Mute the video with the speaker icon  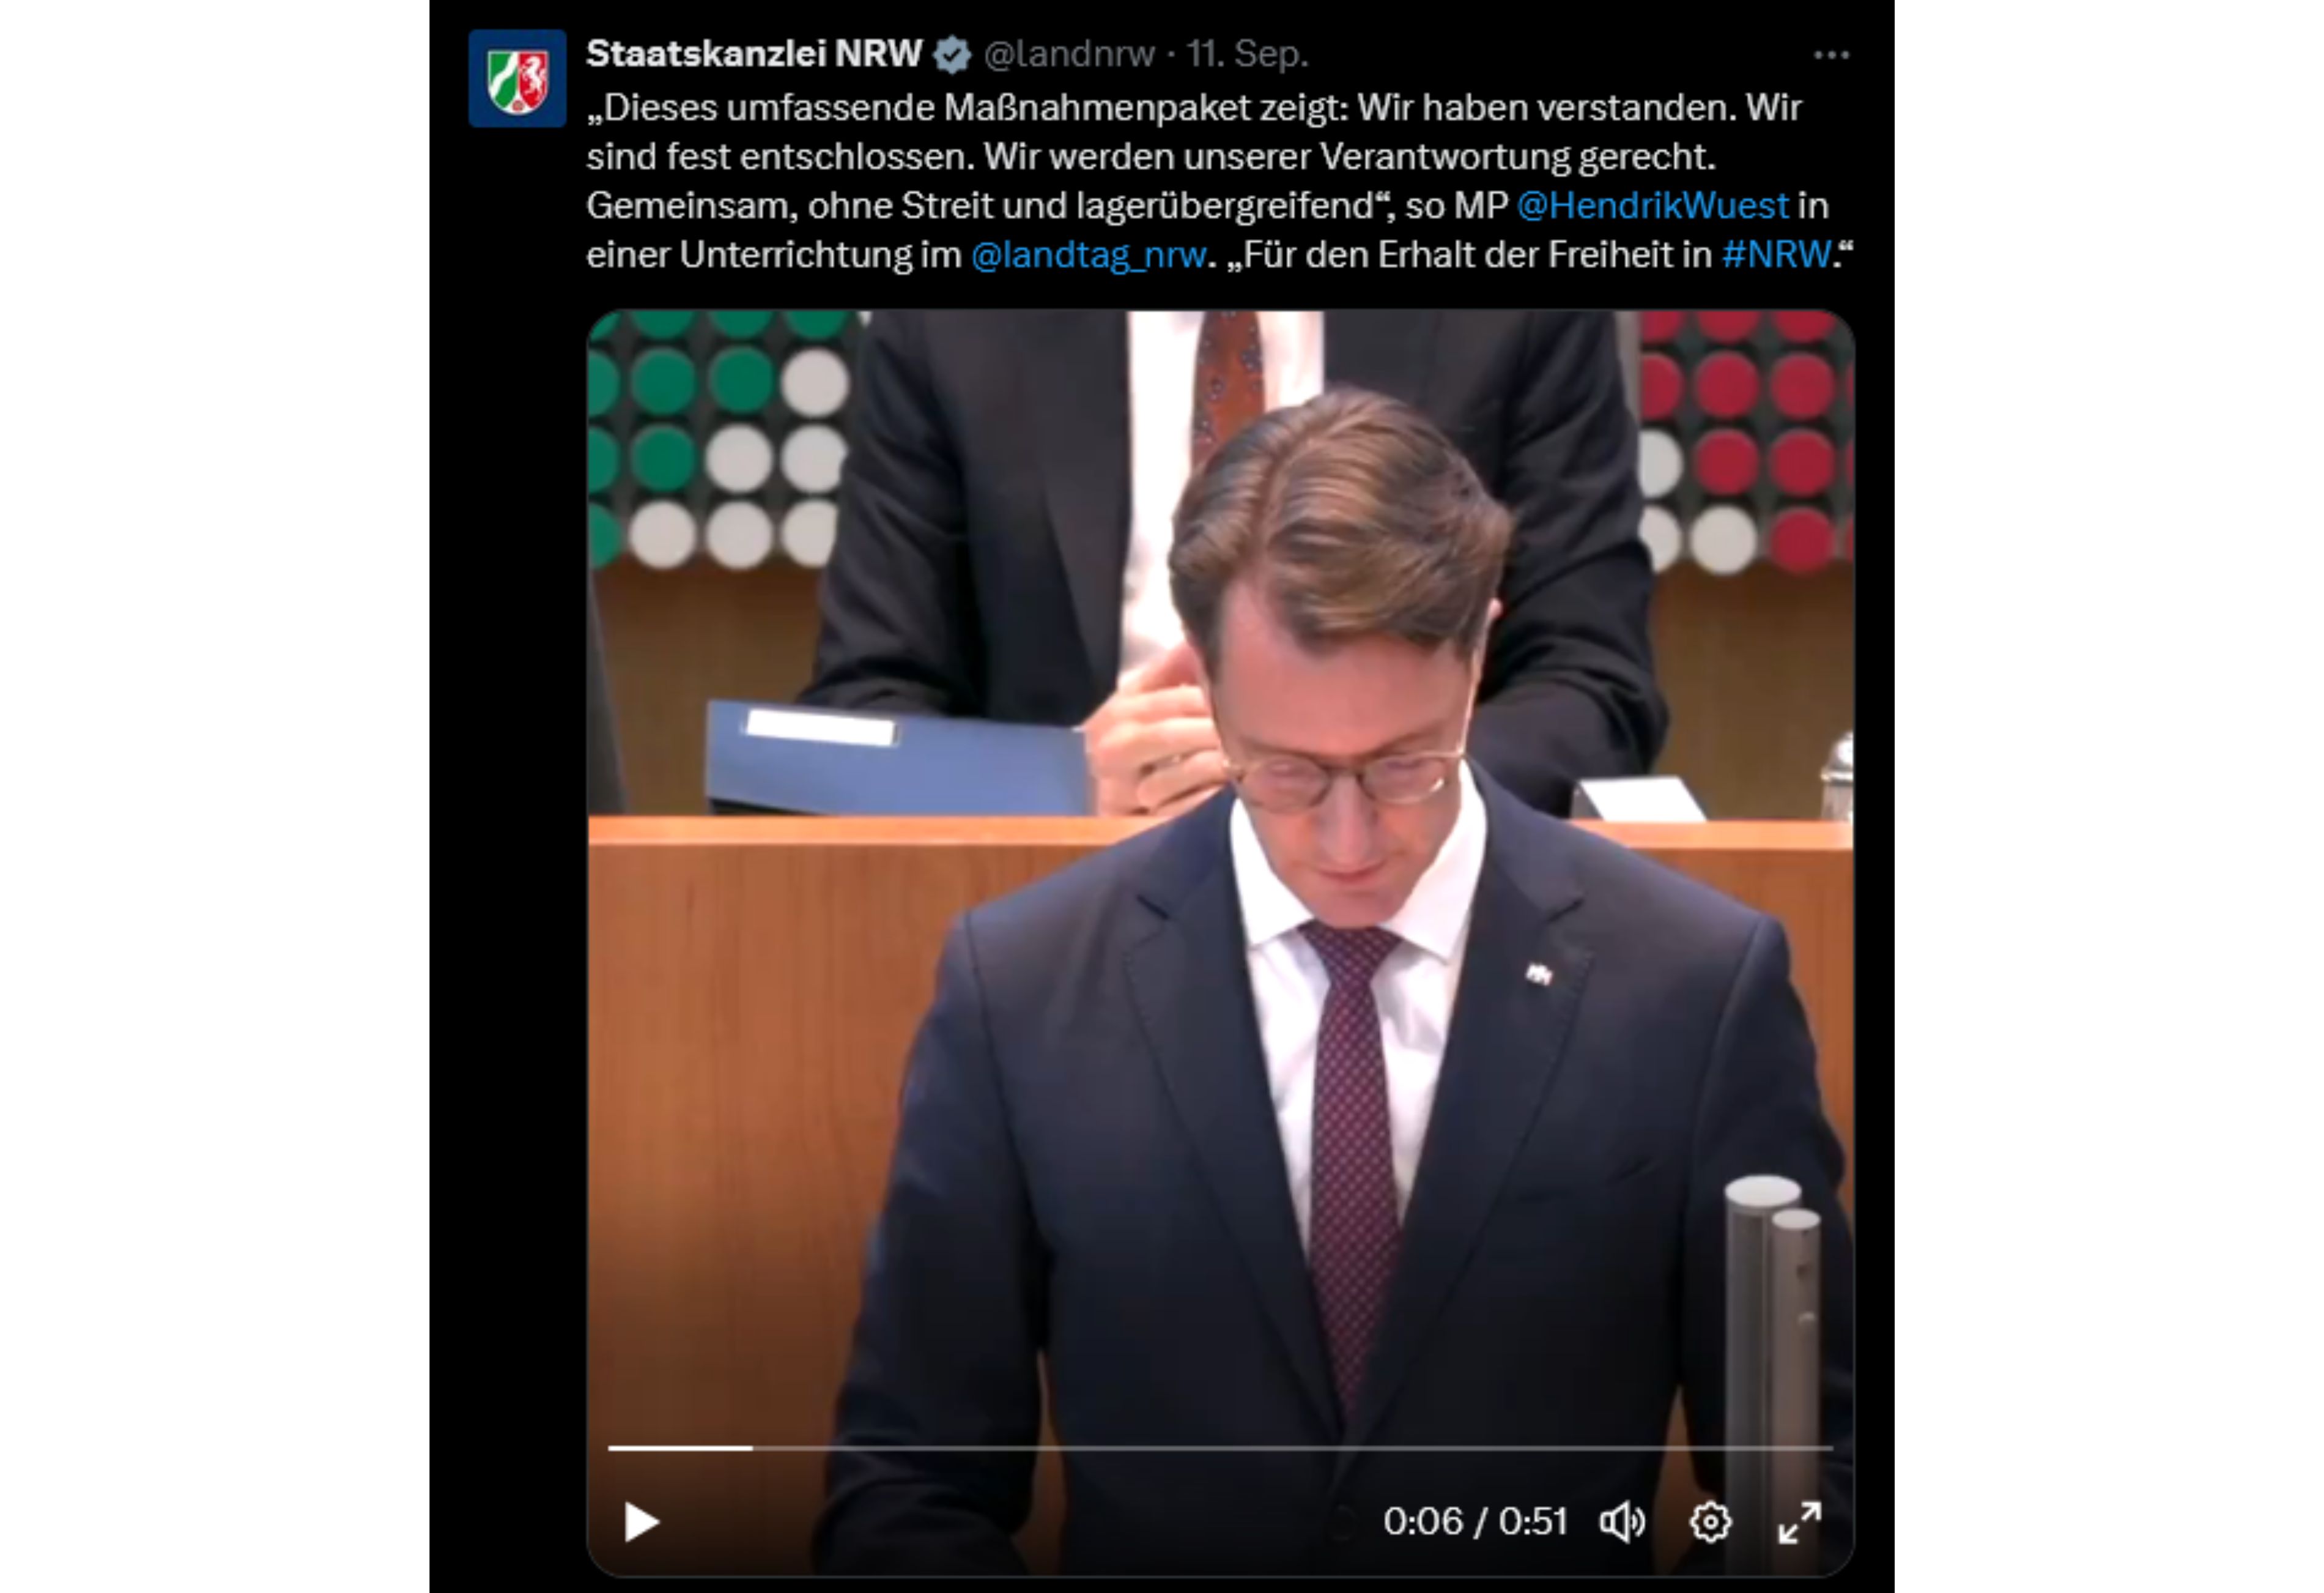point(1622,1522)
